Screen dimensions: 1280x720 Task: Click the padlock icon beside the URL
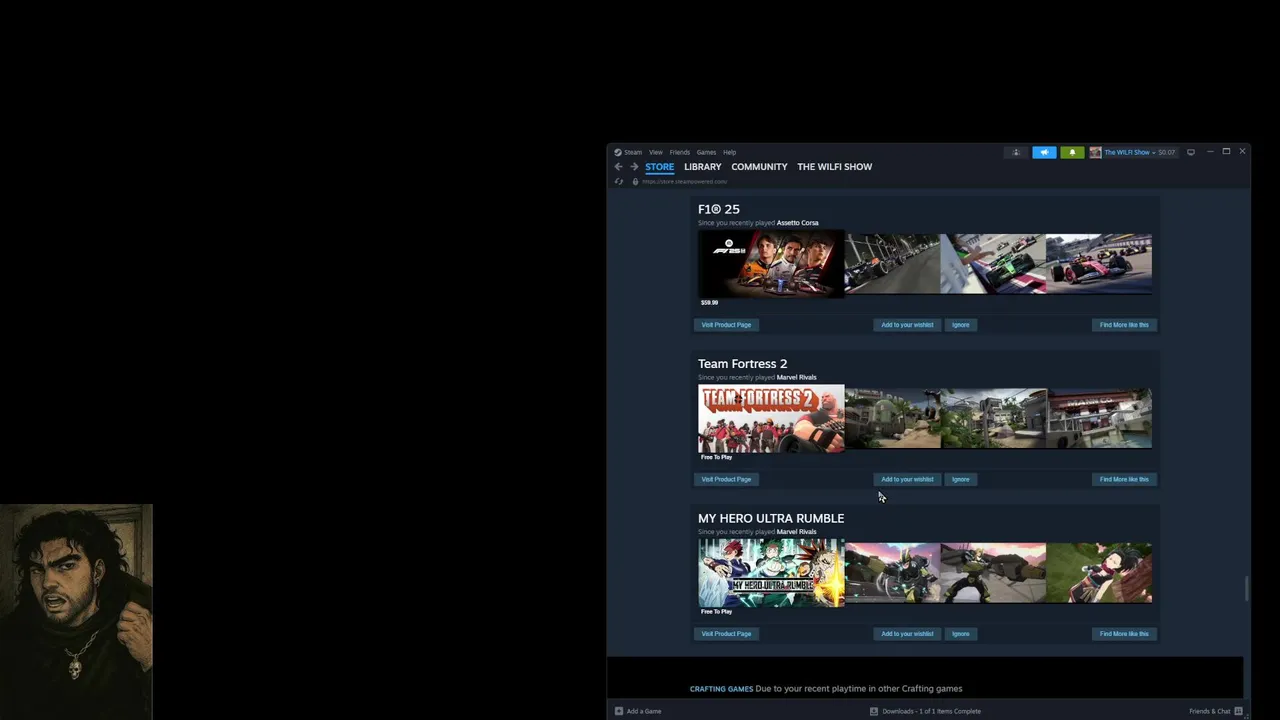point(635,182)
